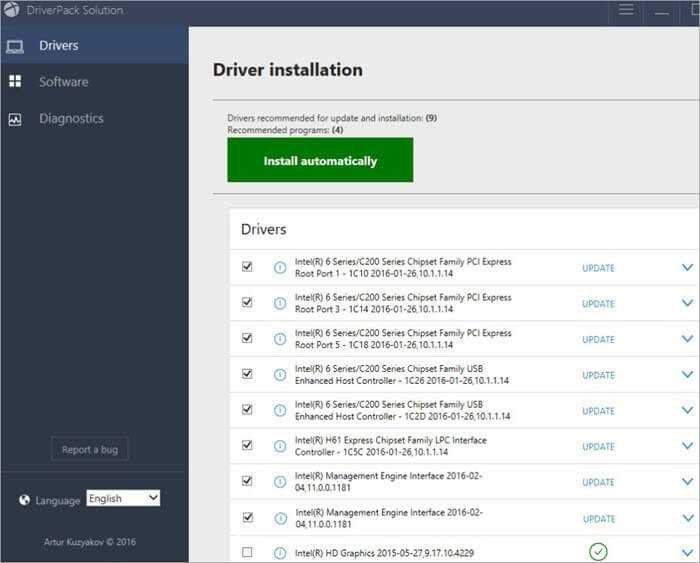This screenshot has height=563, width=700.
Task: Click the Software grid icon in sidebar
Action: coord(15,81)
